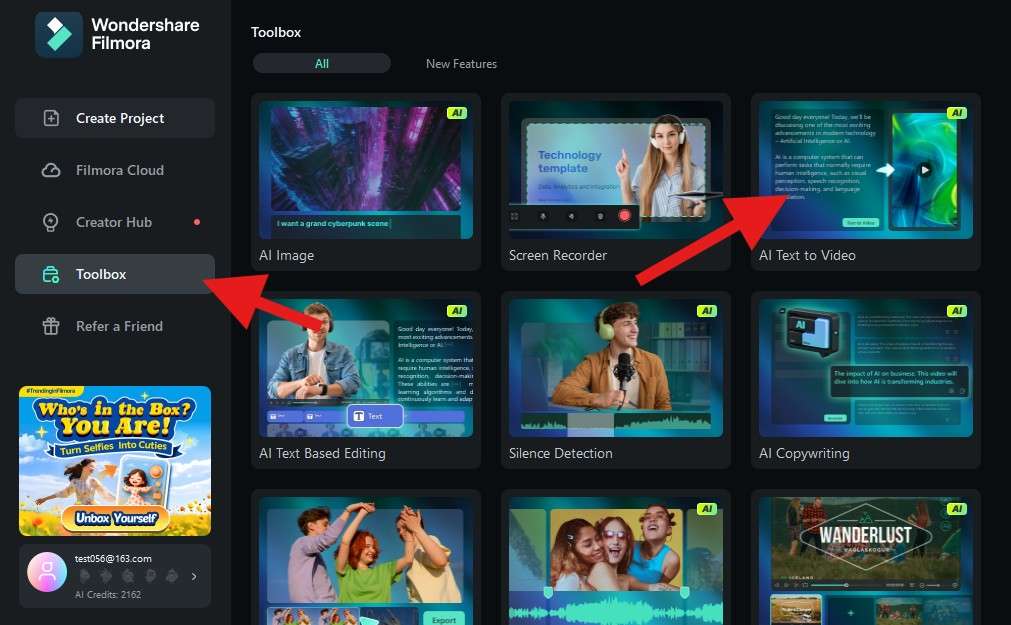The height and width of the screenshot is (625, 1011).
Task: Click the cyberpunk prompt field in AI Image preview
Action: [x=365, y=224]
